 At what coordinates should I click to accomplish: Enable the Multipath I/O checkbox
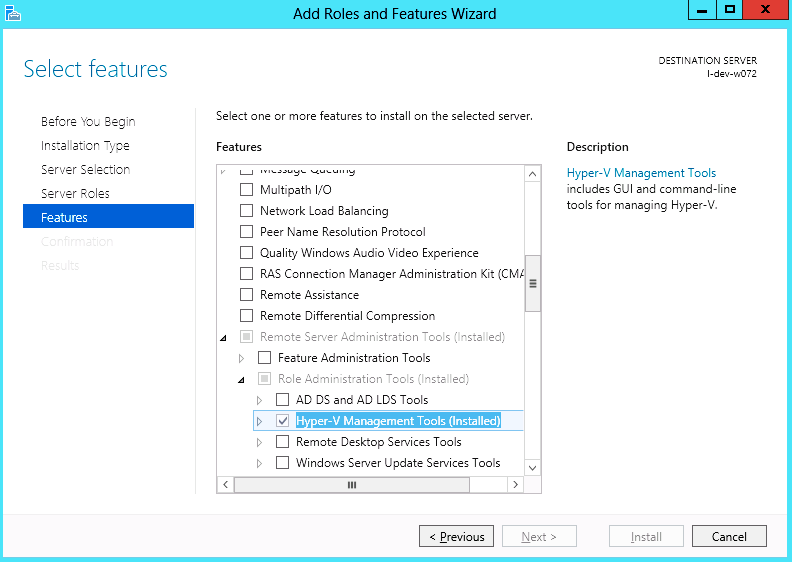point(247,190)
